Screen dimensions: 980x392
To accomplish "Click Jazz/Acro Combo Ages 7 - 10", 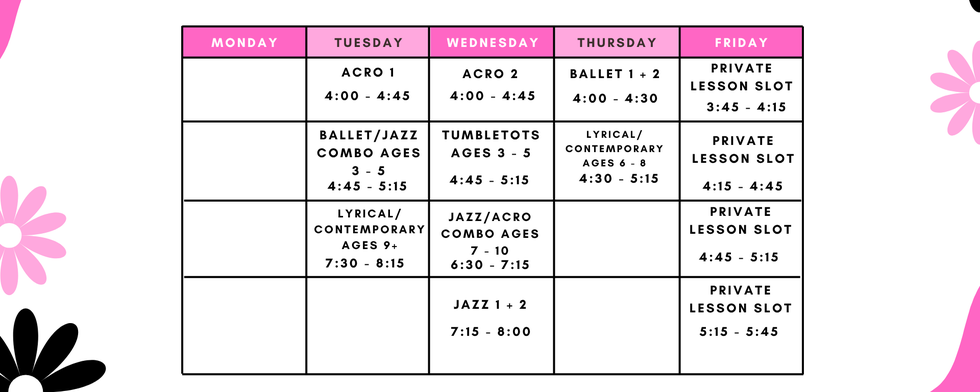I will (x=491, y=238).
